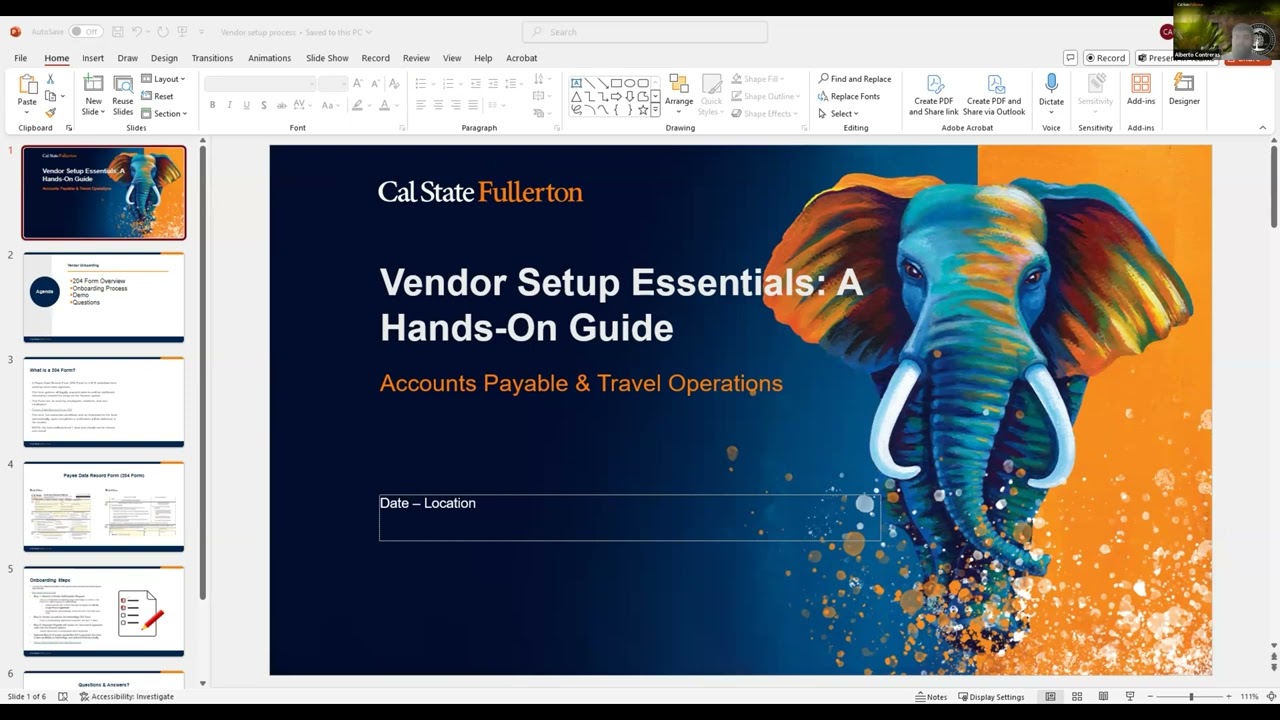This screenshot has width=1280, height=720.
Task: Switch to the Design tab
Action: tap(164, 58)
